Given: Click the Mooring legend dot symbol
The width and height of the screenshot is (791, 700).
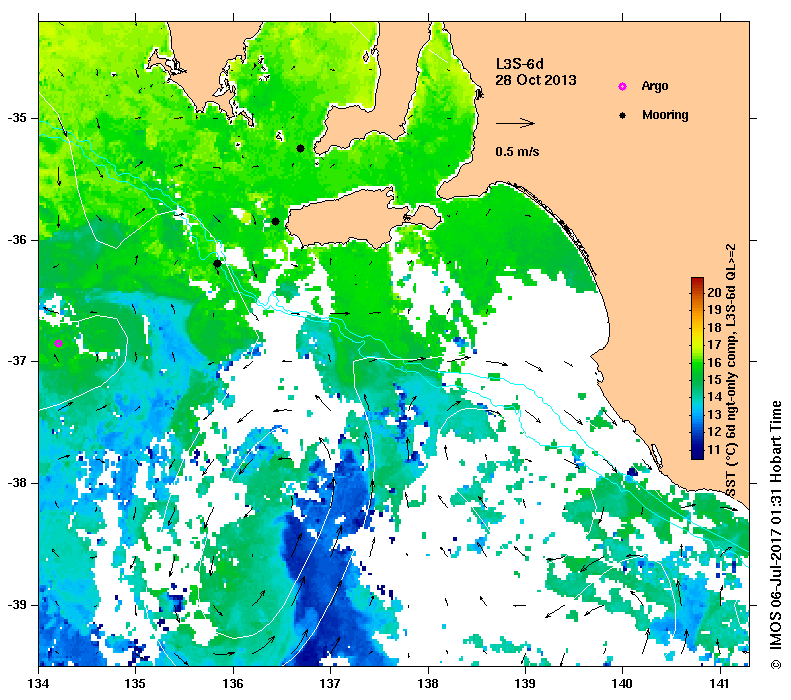Looking at the screenshot, I should 623,115.
